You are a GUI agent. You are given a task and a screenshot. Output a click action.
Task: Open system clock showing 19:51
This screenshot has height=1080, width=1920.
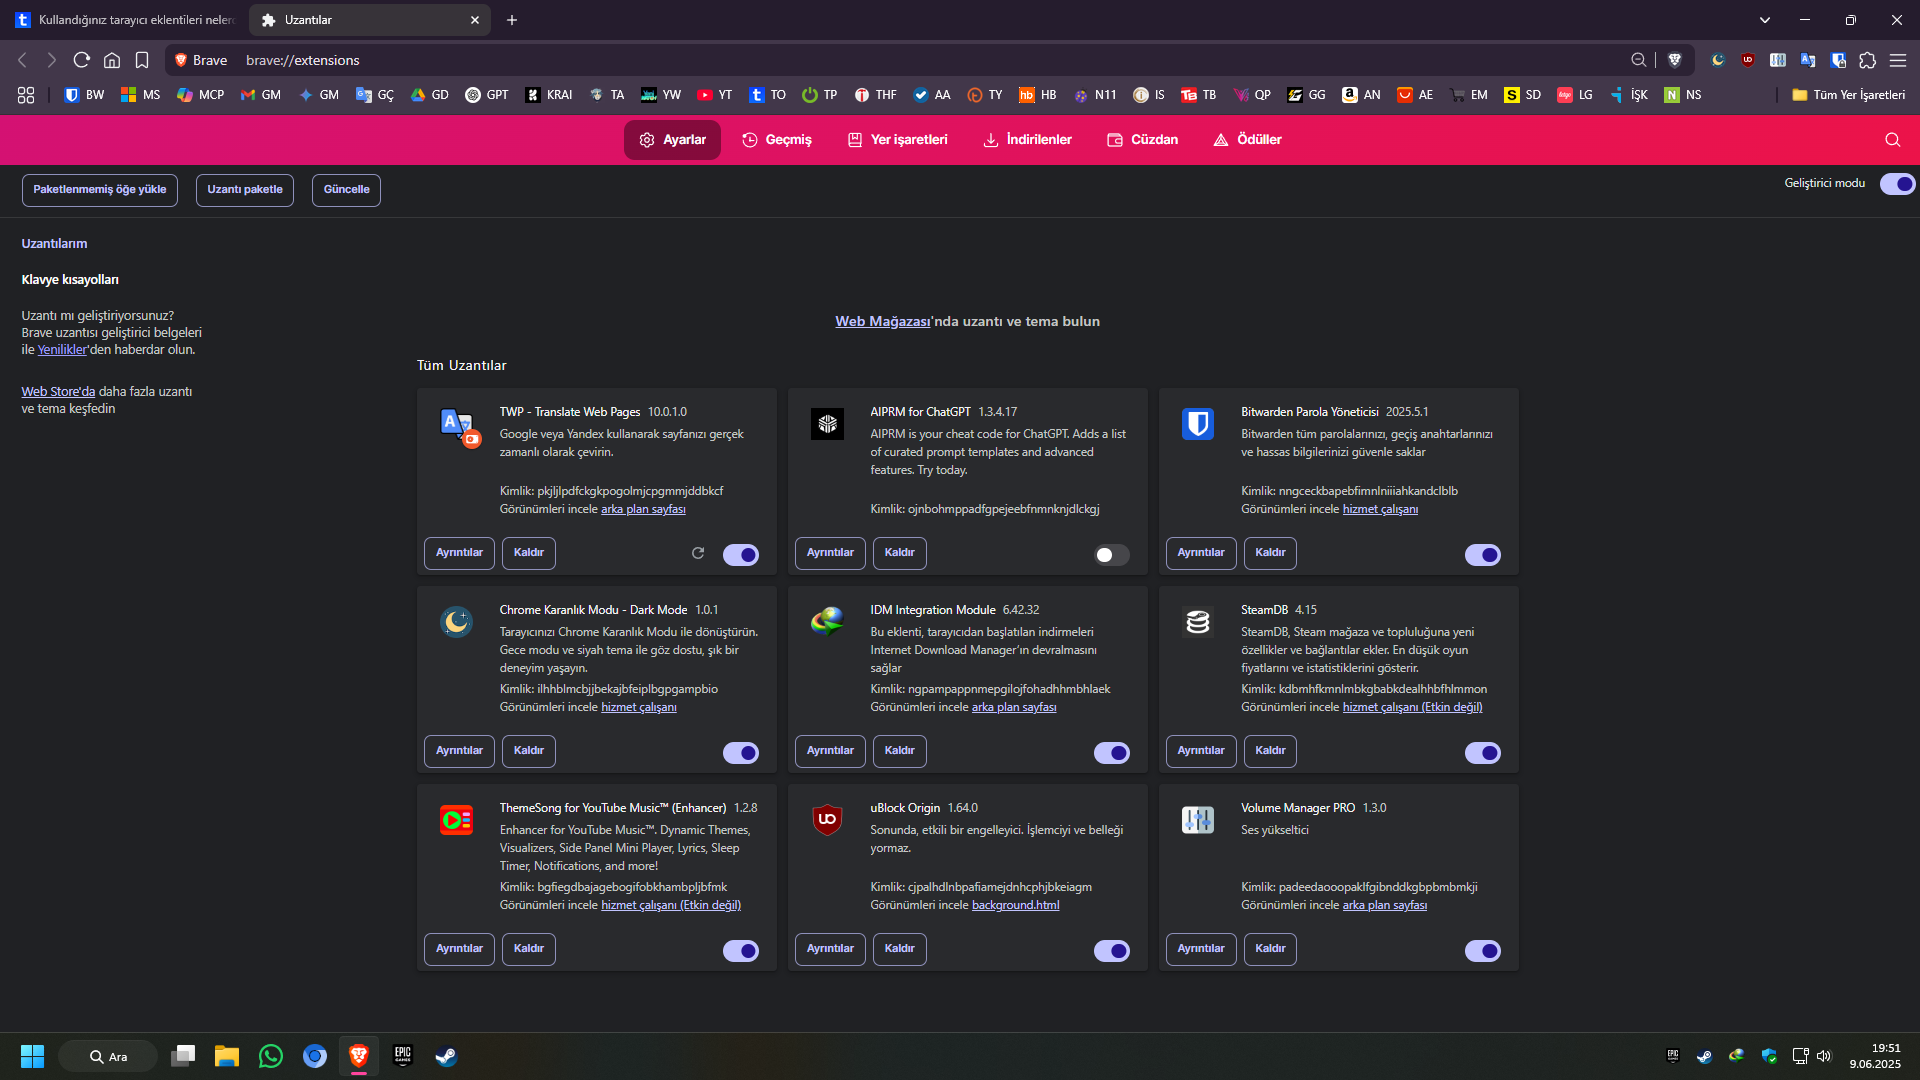tap(1875, 1056)
